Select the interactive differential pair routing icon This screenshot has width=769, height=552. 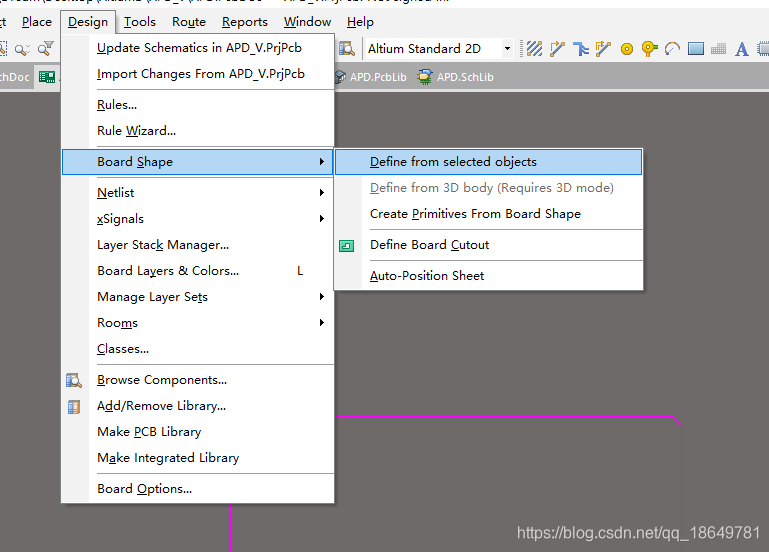pyautogui.click(x=604, y=49)
